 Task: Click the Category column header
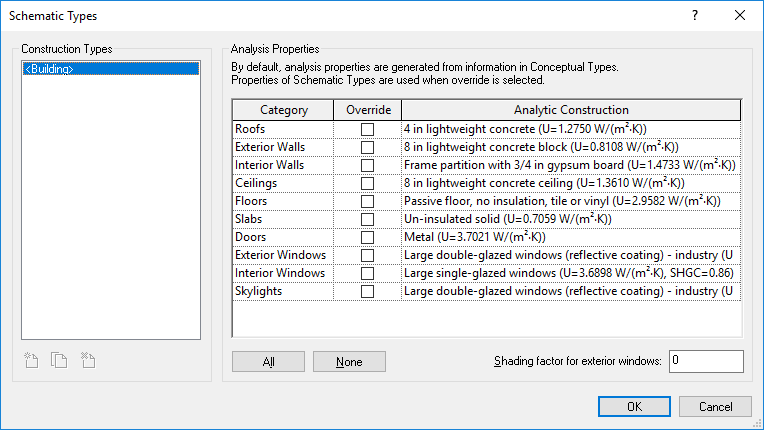(284, 110)
